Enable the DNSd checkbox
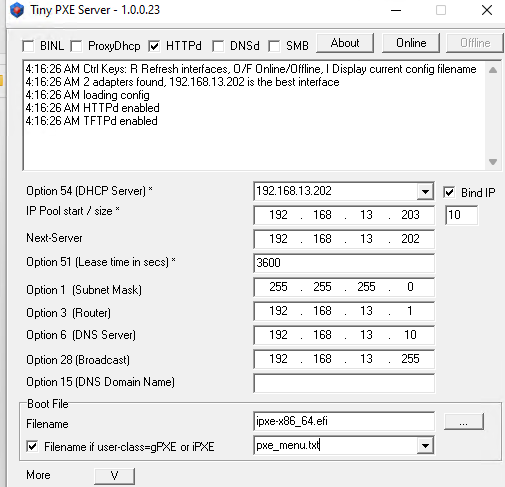 [218, 46]
